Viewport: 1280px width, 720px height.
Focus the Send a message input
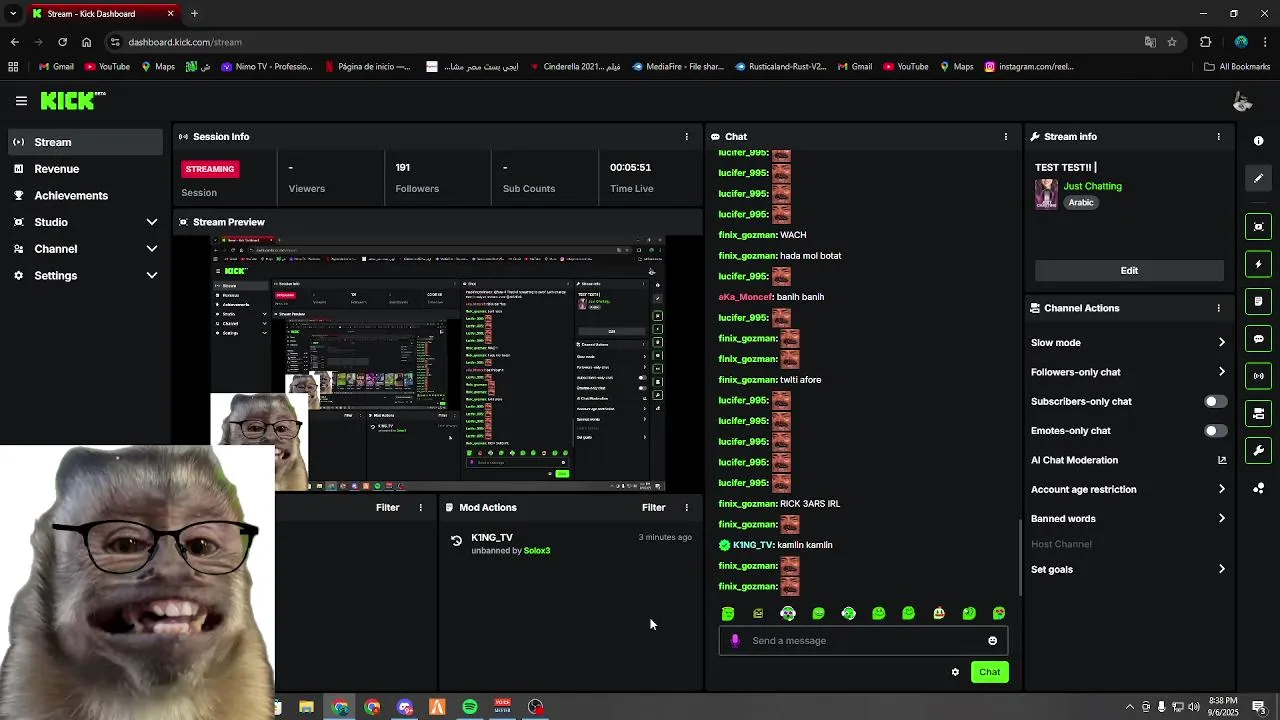(x=863, y=641)
